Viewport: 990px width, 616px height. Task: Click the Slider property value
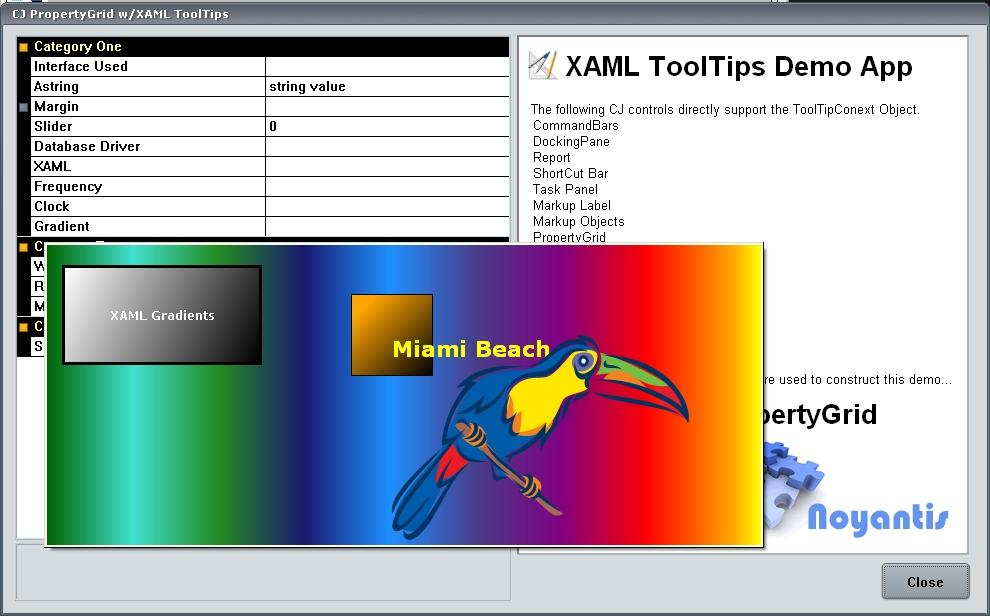pyautogui.click(x=386, y=127)
